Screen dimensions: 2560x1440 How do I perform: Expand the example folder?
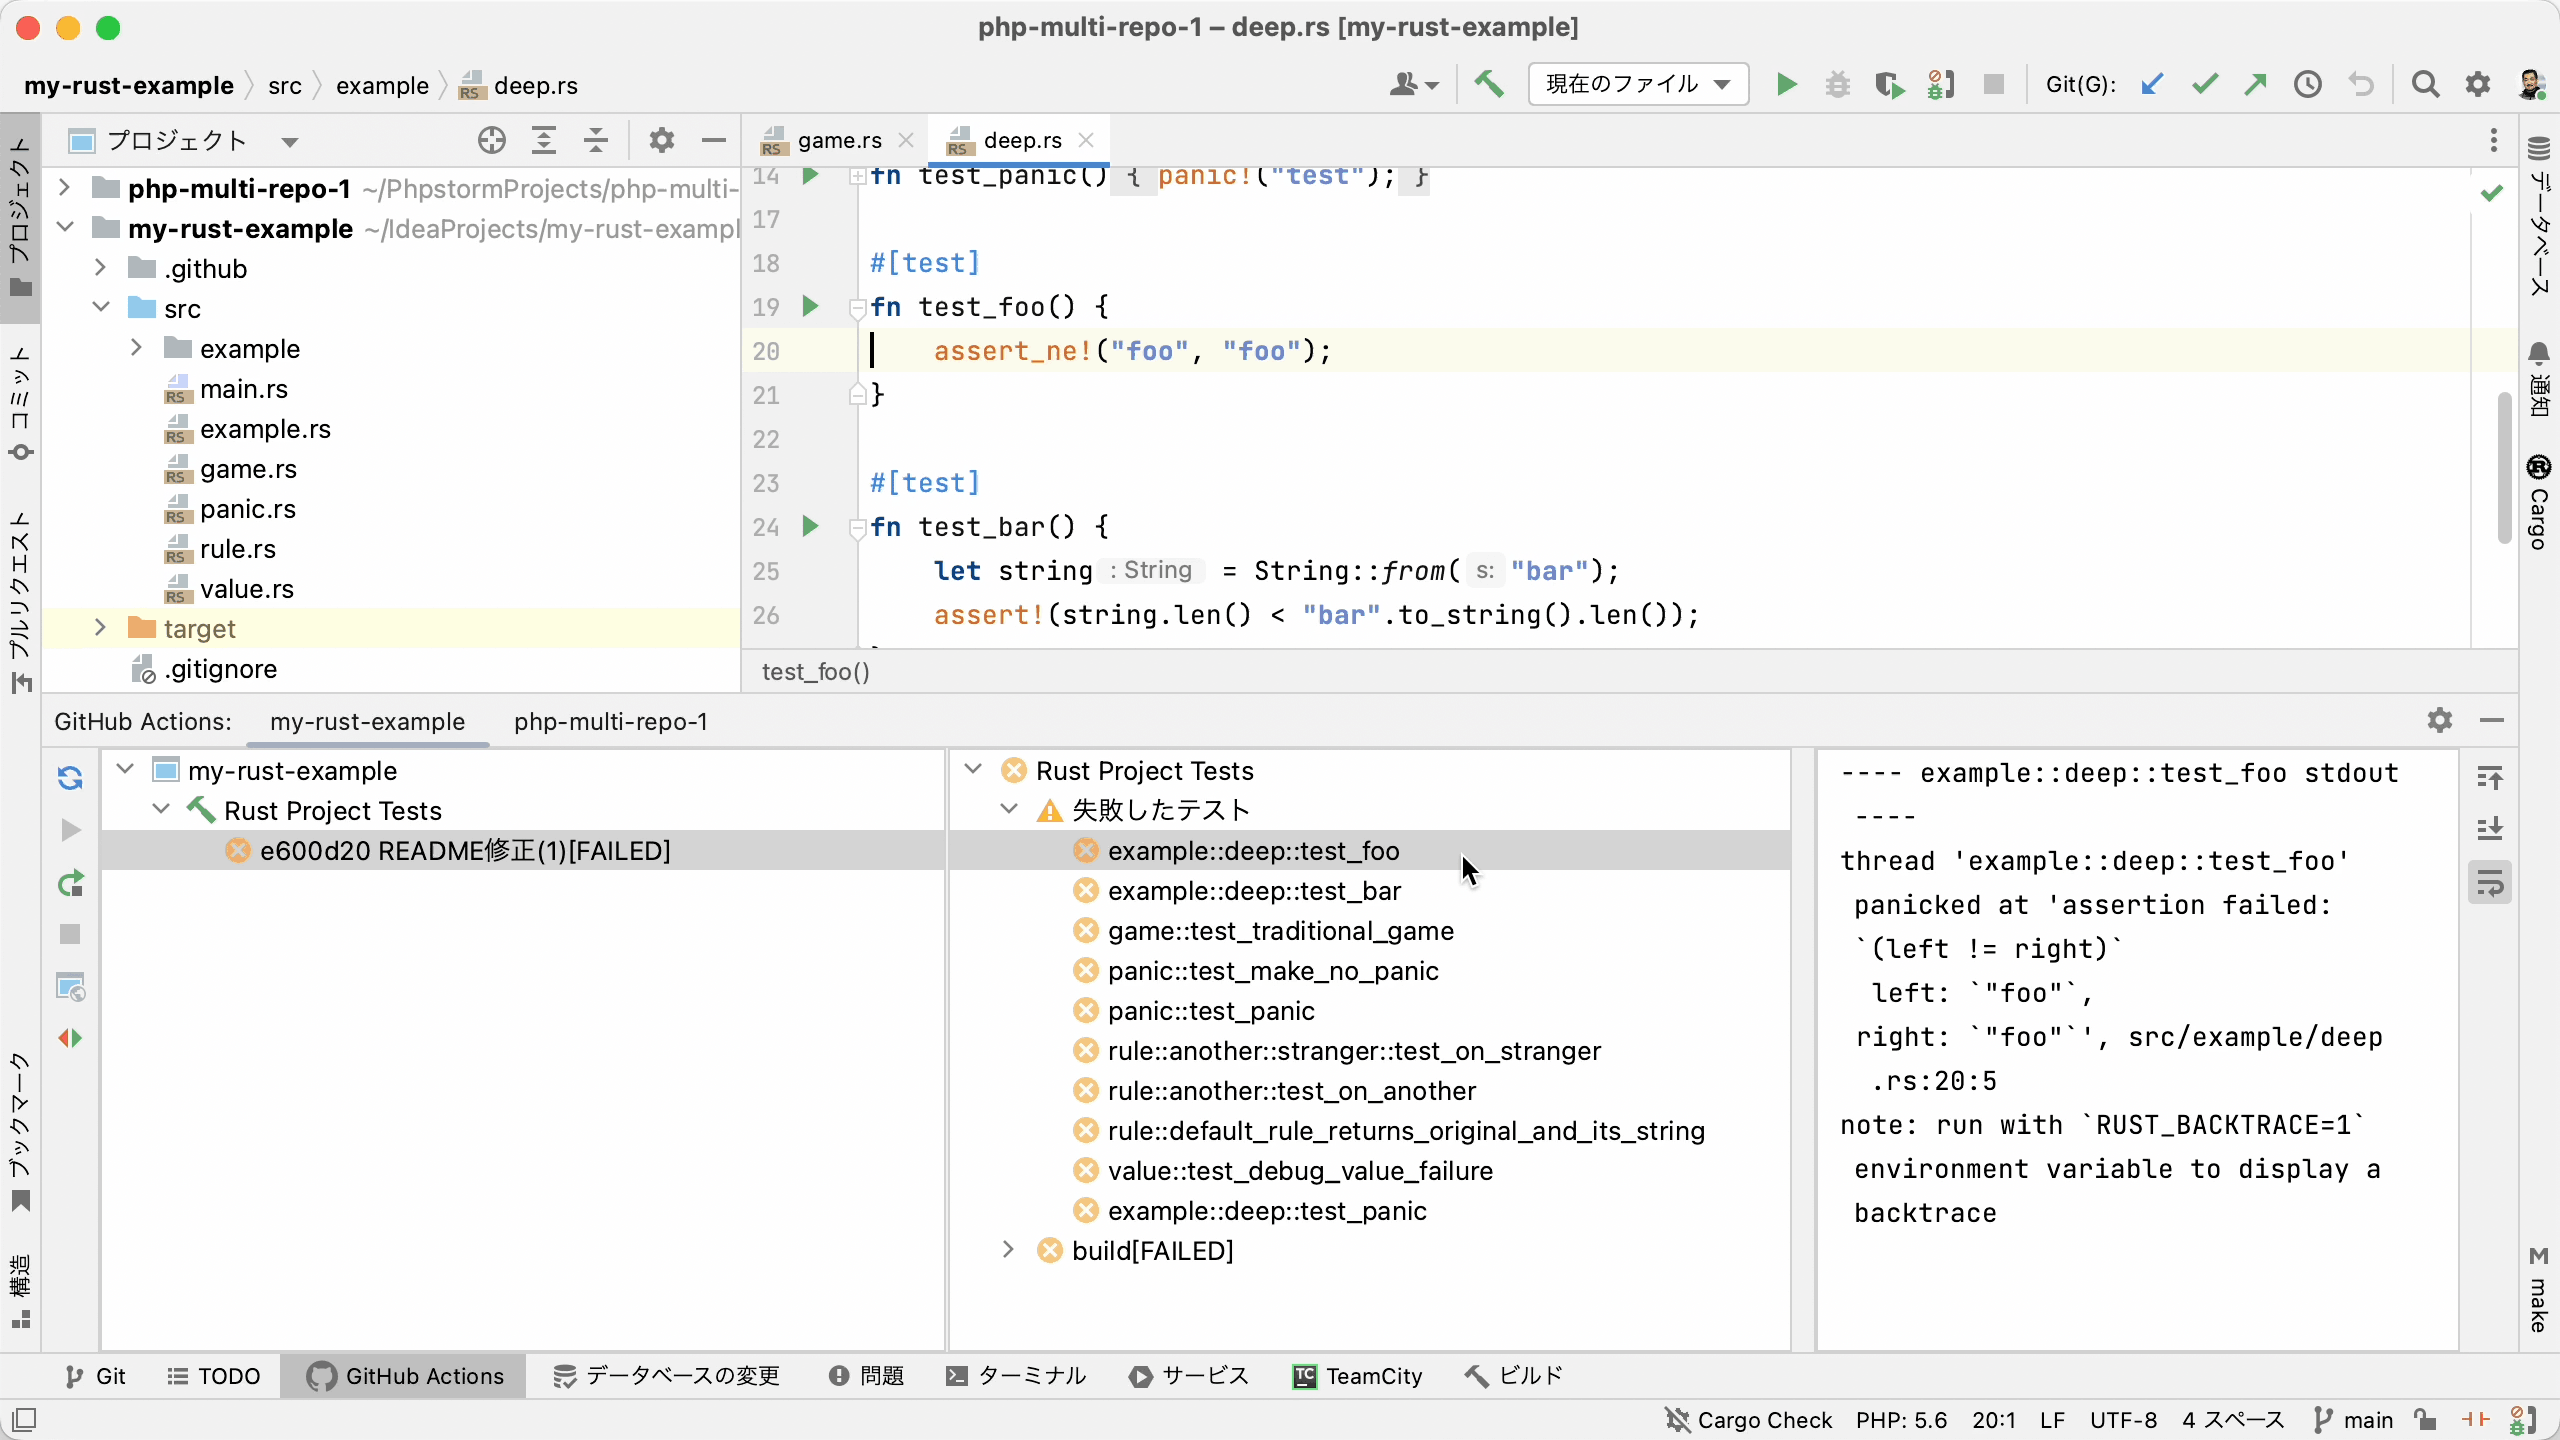pyautogui.click(x=136, y=347)
